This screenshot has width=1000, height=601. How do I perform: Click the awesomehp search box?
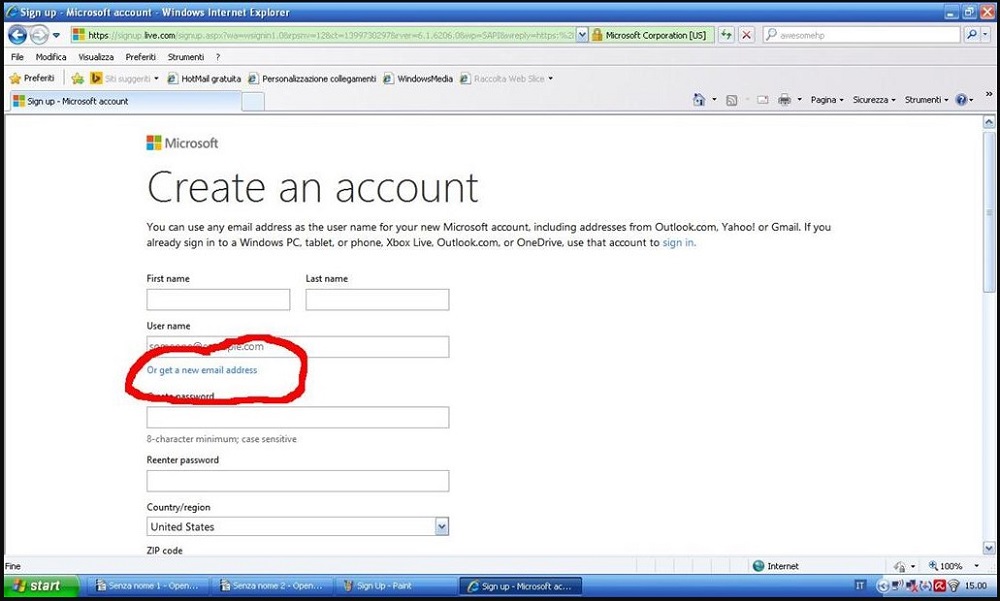(862, 35)
